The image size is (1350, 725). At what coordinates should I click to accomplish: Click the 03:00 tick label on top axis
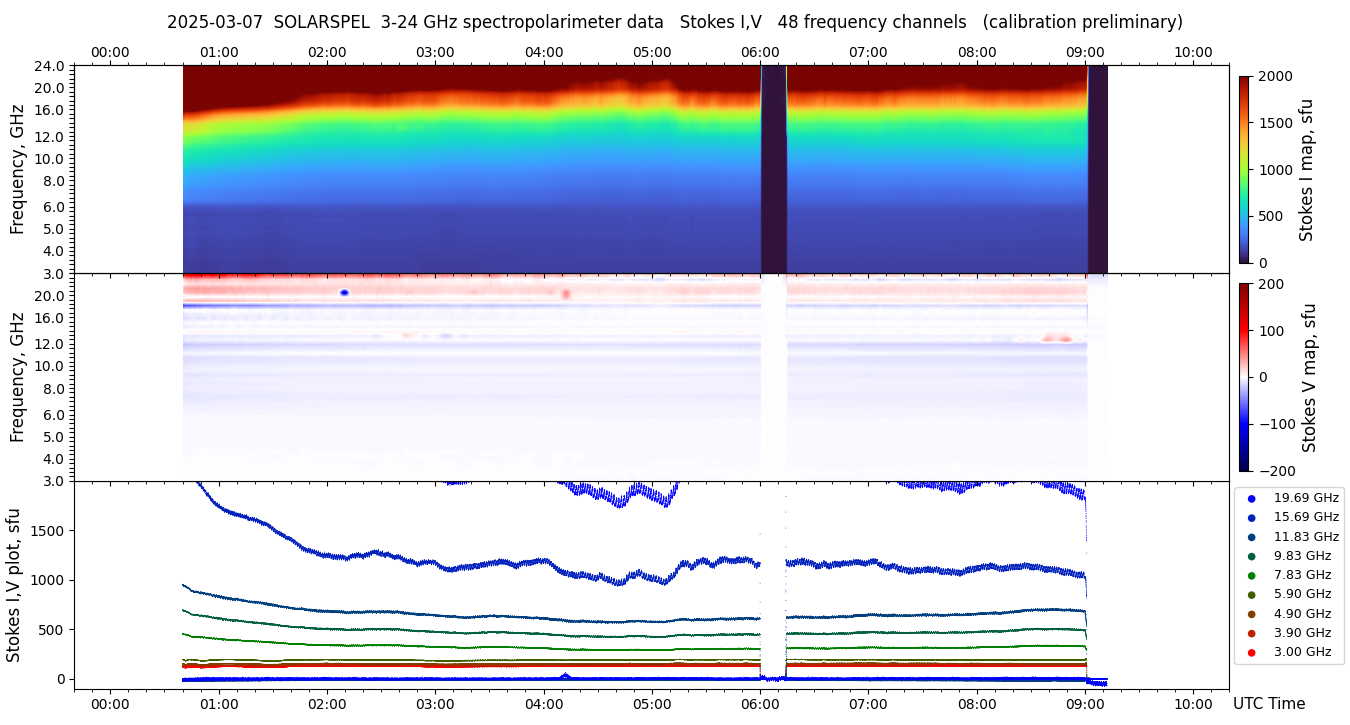pos(435,52)
